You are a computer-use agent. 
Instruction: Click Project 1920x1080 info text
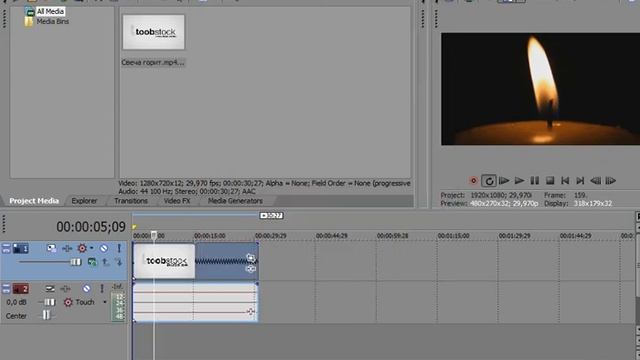coord(486,195)
